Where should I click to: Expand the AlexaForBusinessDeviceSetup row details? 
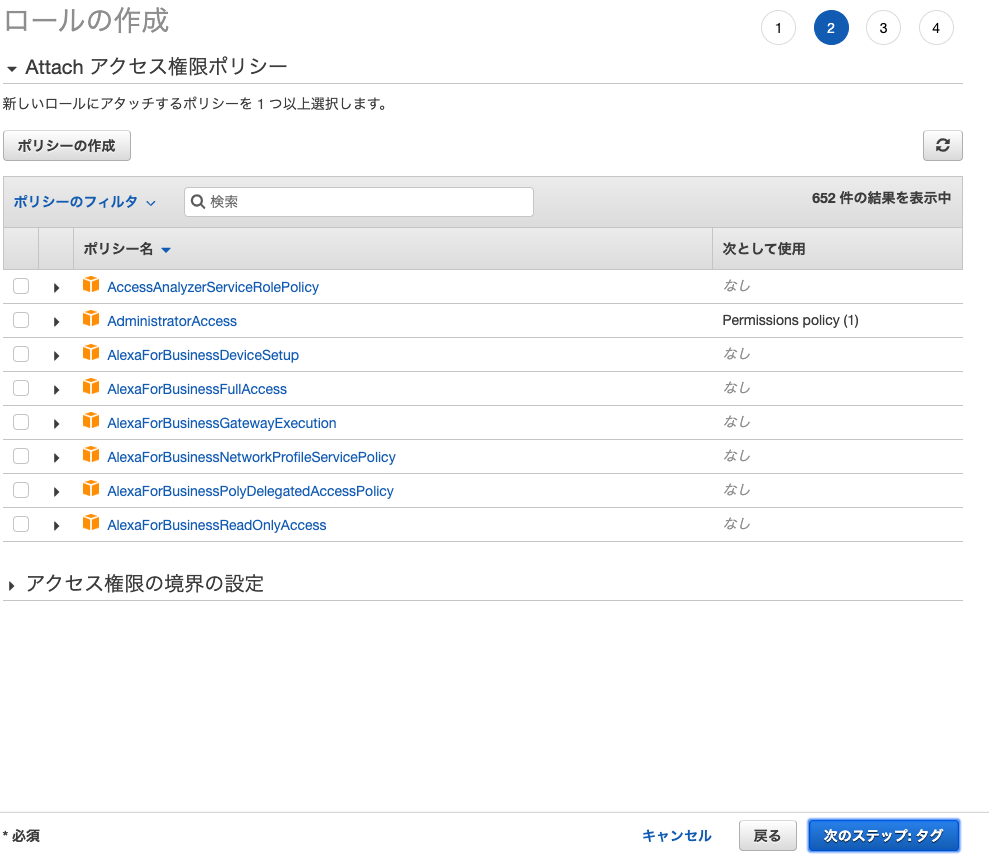56,354
